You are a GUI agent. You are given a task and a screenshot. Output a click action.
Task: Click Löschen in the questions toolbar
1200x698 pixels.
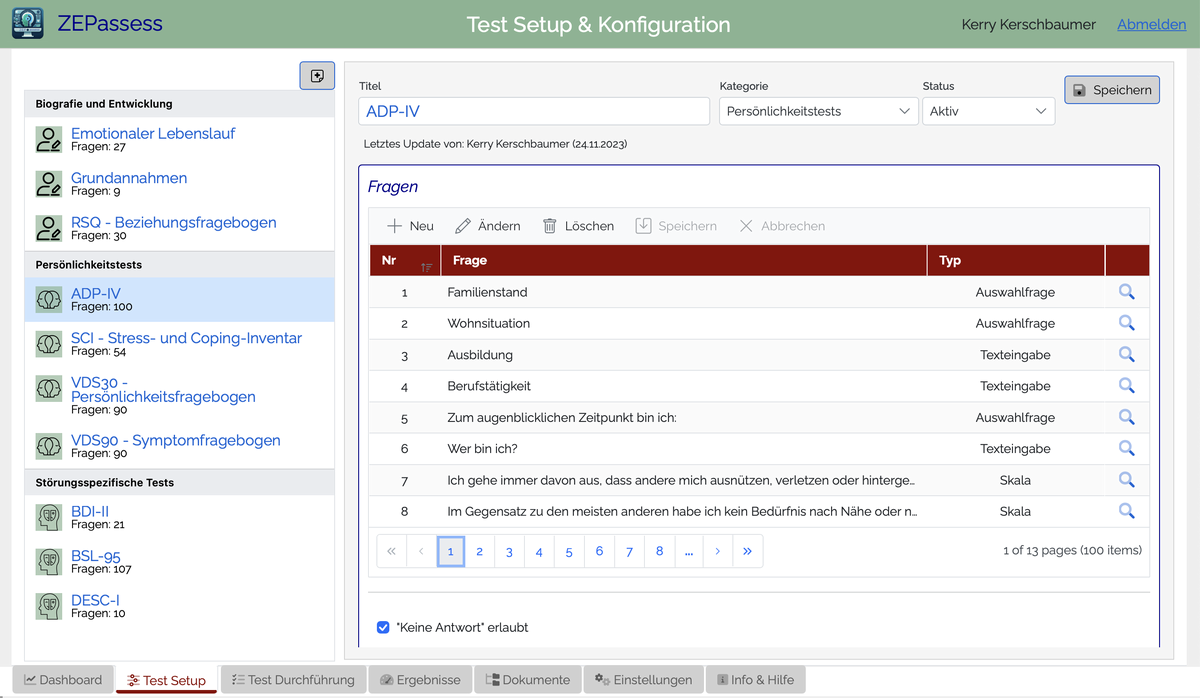tap(578, 226)
